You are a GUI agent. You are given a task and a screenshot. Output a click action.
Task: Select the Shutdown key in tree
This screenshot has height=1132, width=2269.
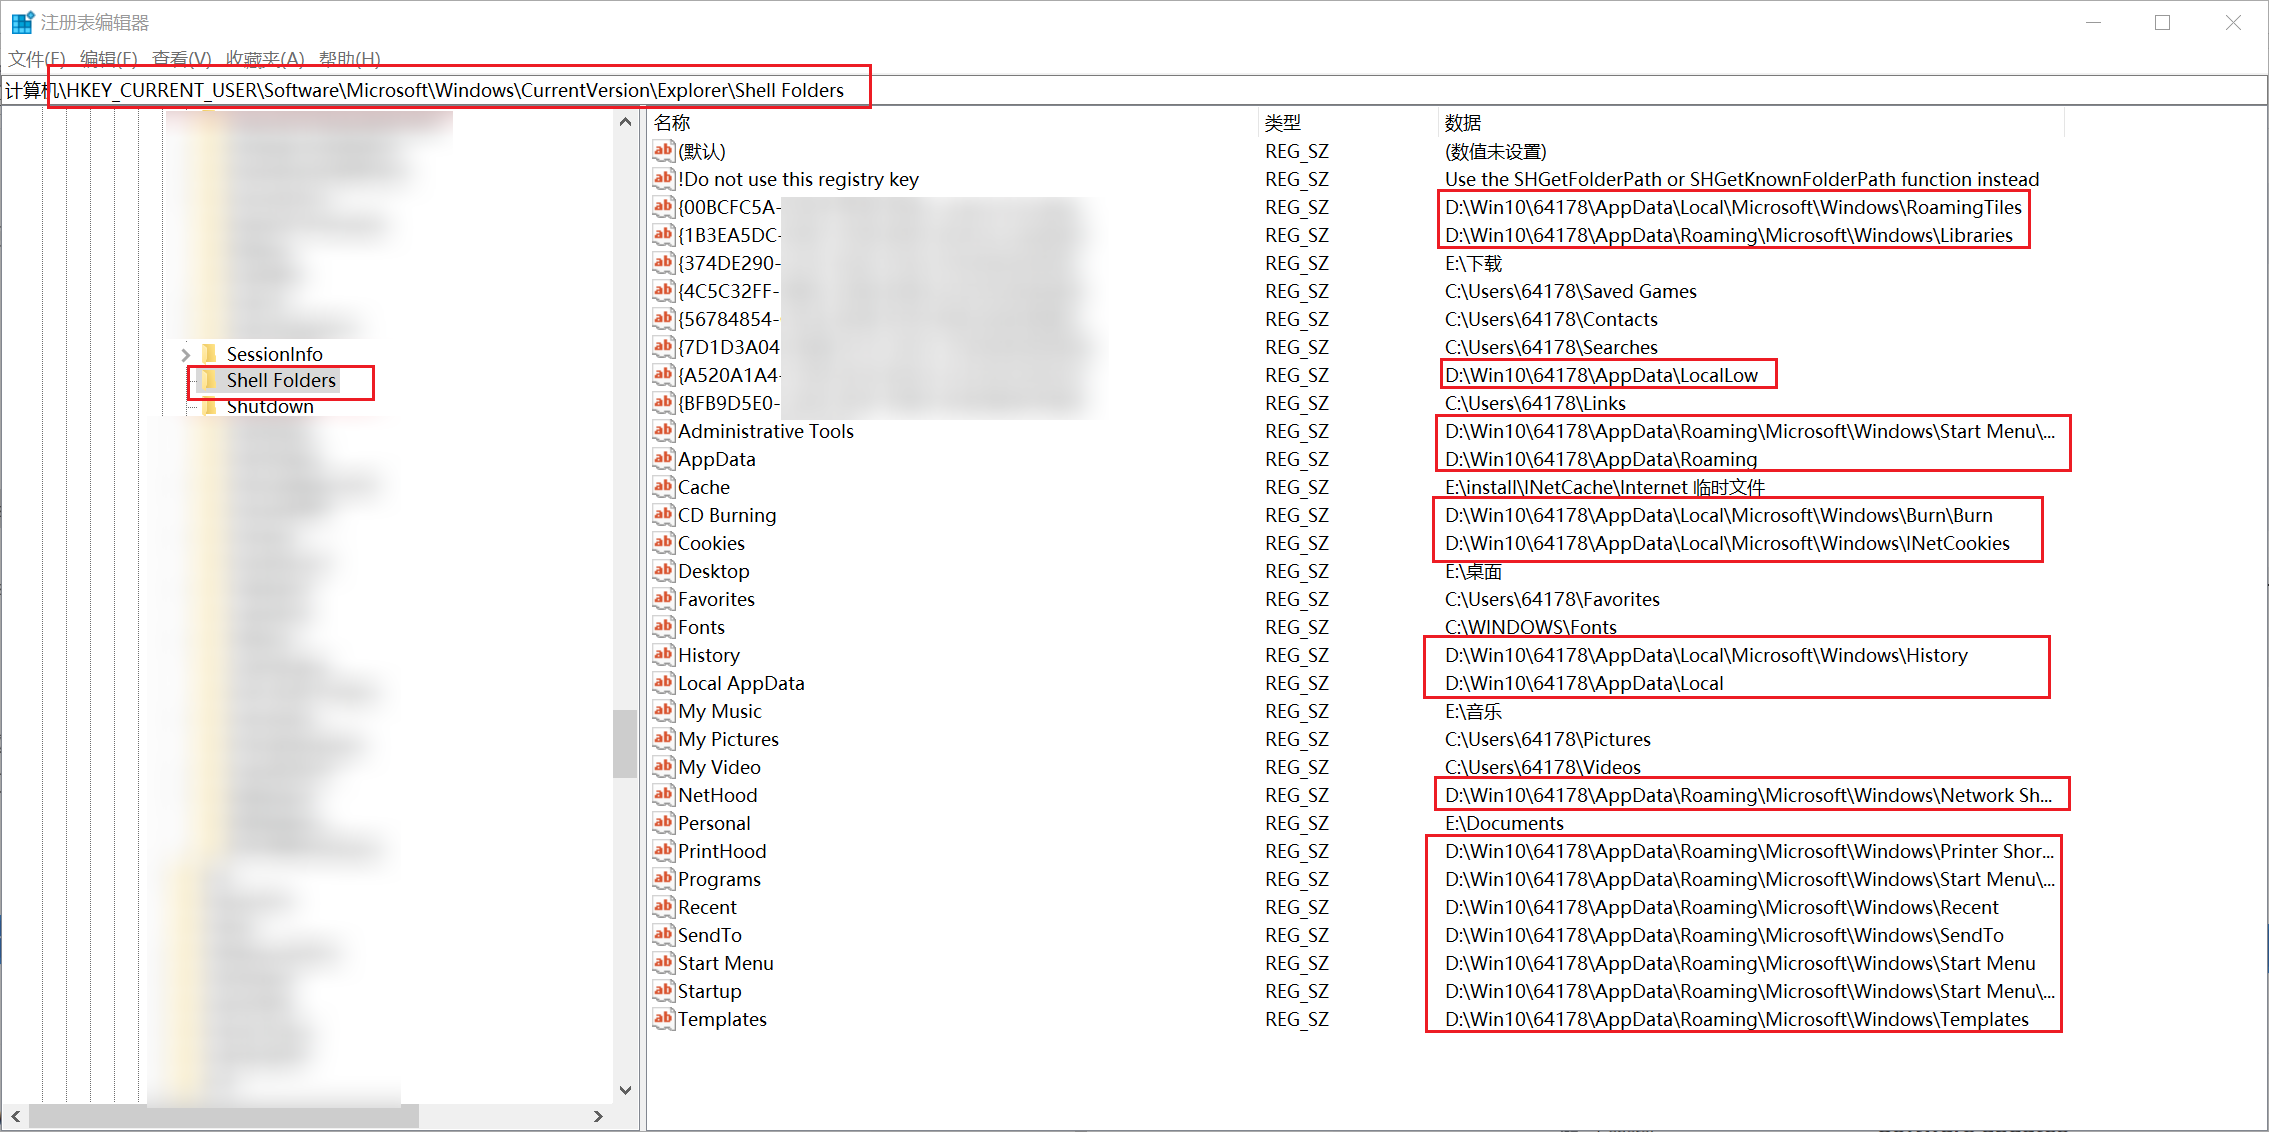pyautogui.click(x=270, y=407)
